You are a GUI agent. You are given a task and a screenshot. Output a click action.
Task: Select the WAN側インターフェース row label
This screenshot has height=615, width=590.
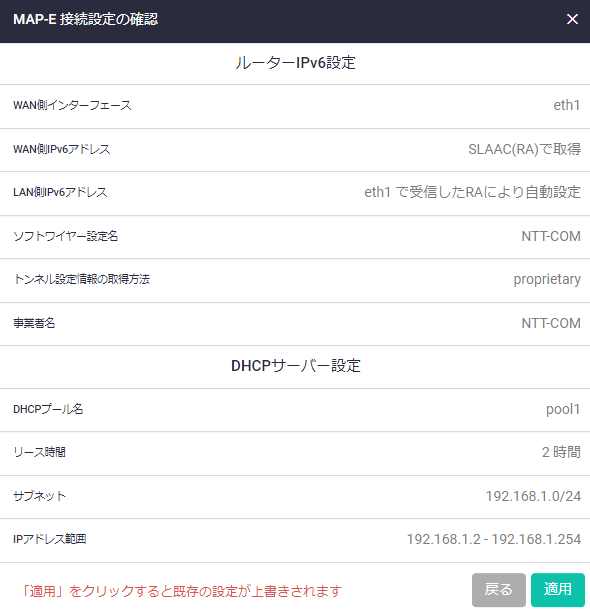click(x=72, y=105)
